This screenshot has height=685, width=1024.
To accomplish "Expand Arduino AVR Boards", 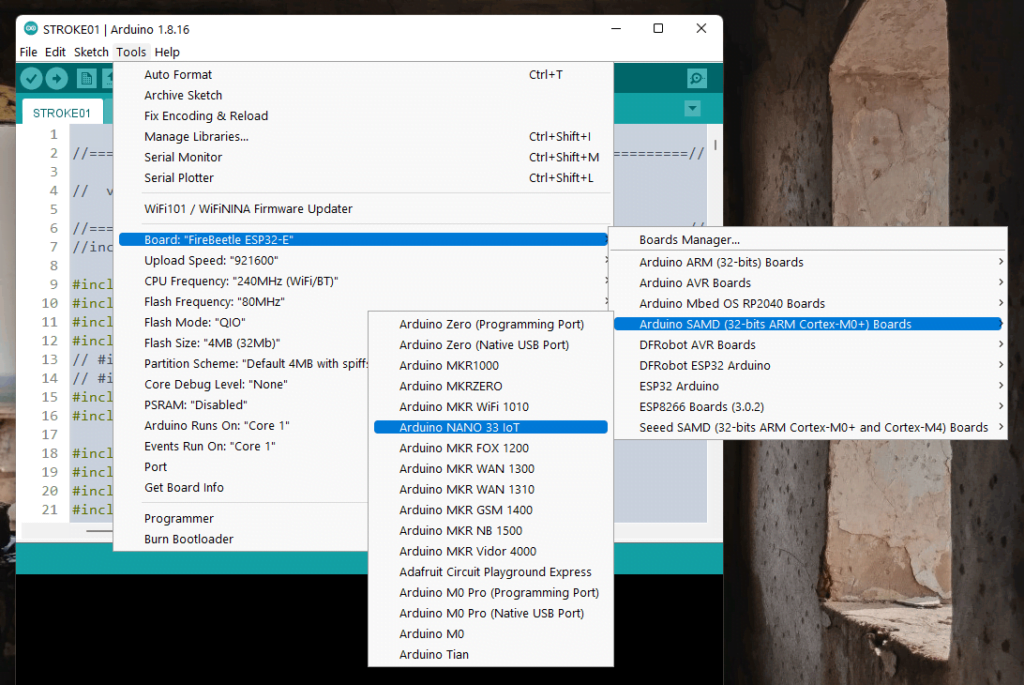I will pyautogui.click(x=810, y=283).
